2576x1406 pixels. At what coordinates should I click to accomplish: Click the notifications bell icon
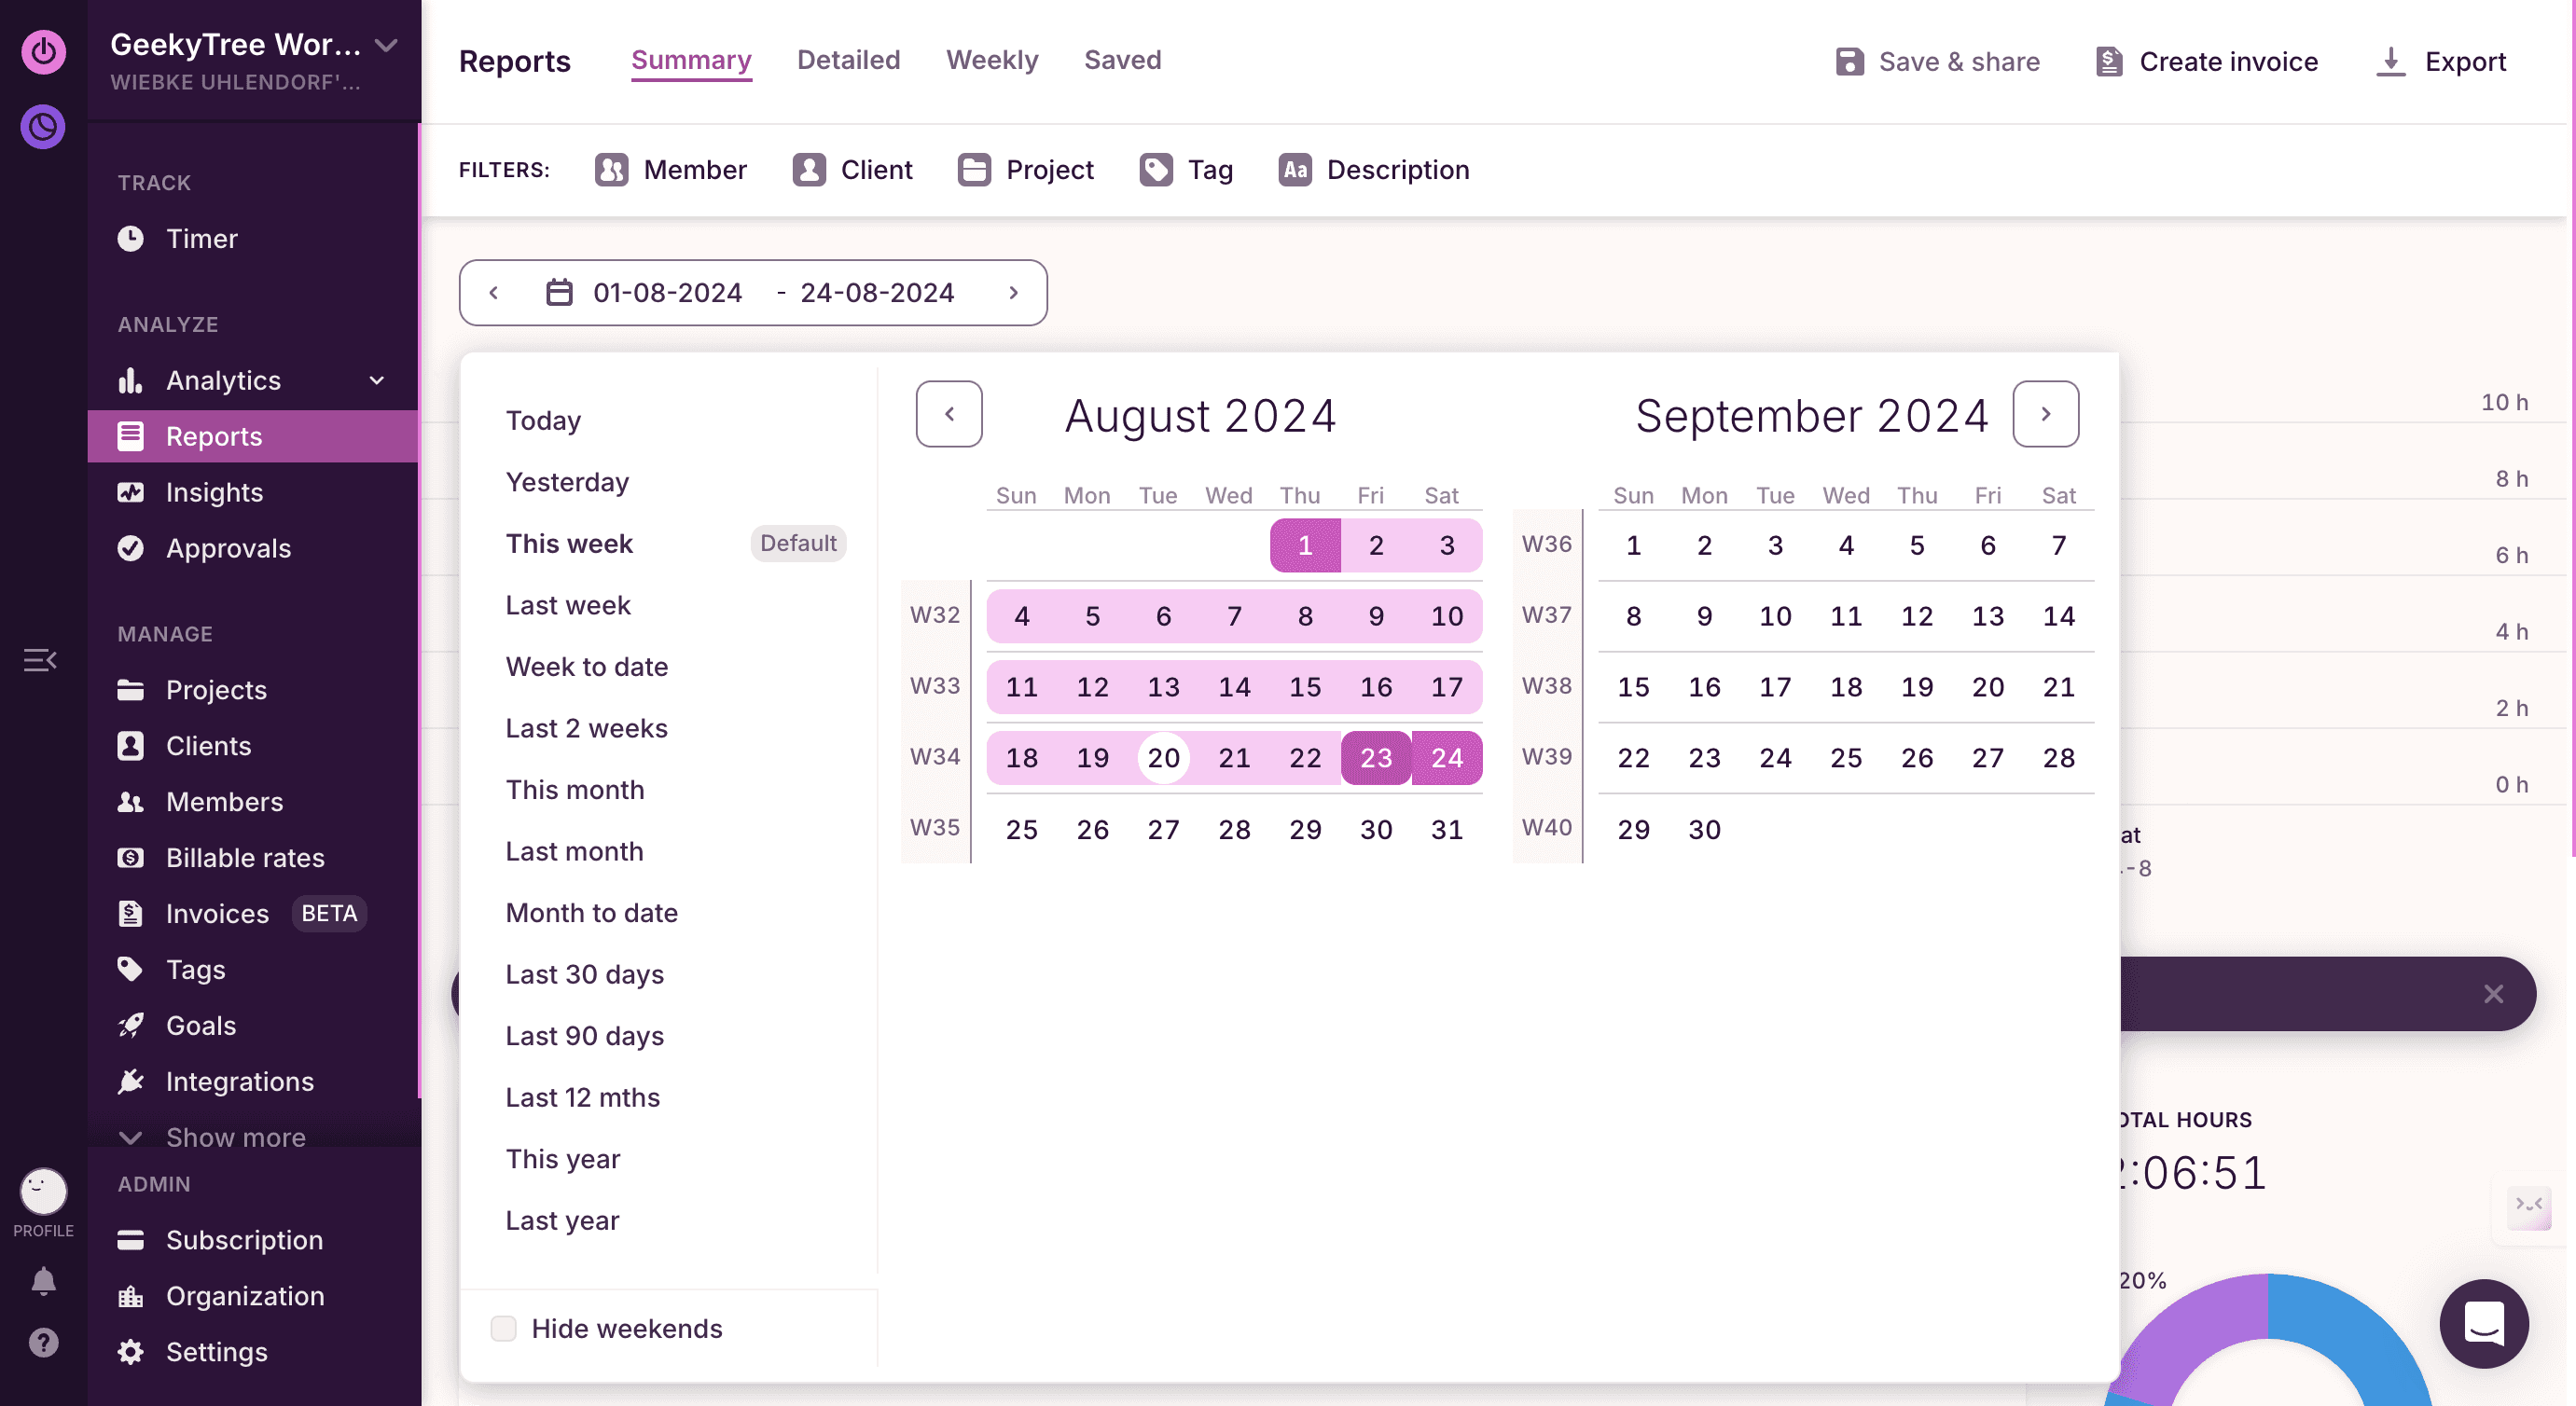[43, 1281]
